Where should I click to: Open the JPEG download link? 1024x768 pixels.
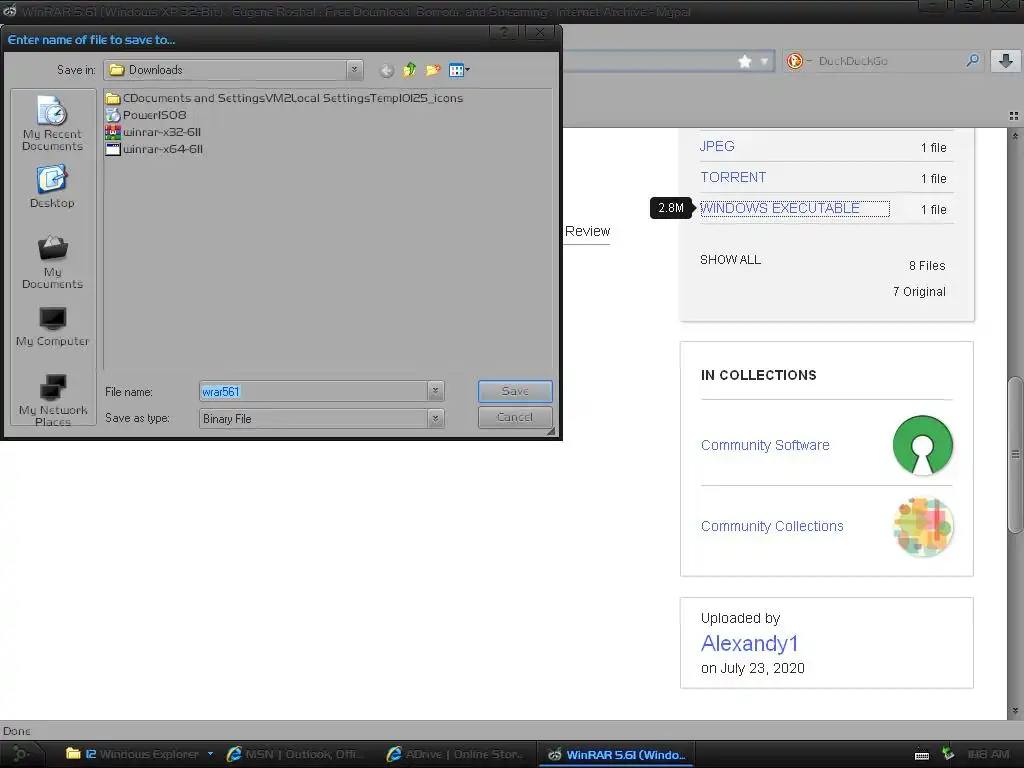(x=717, y=146)
